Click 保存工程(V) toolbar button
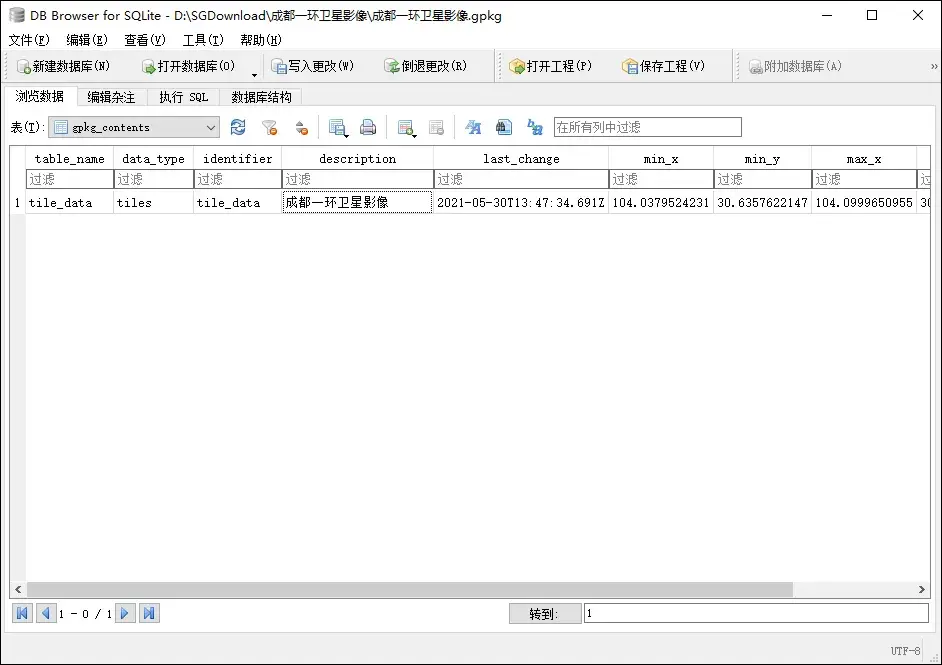 (x=663, y=66)
